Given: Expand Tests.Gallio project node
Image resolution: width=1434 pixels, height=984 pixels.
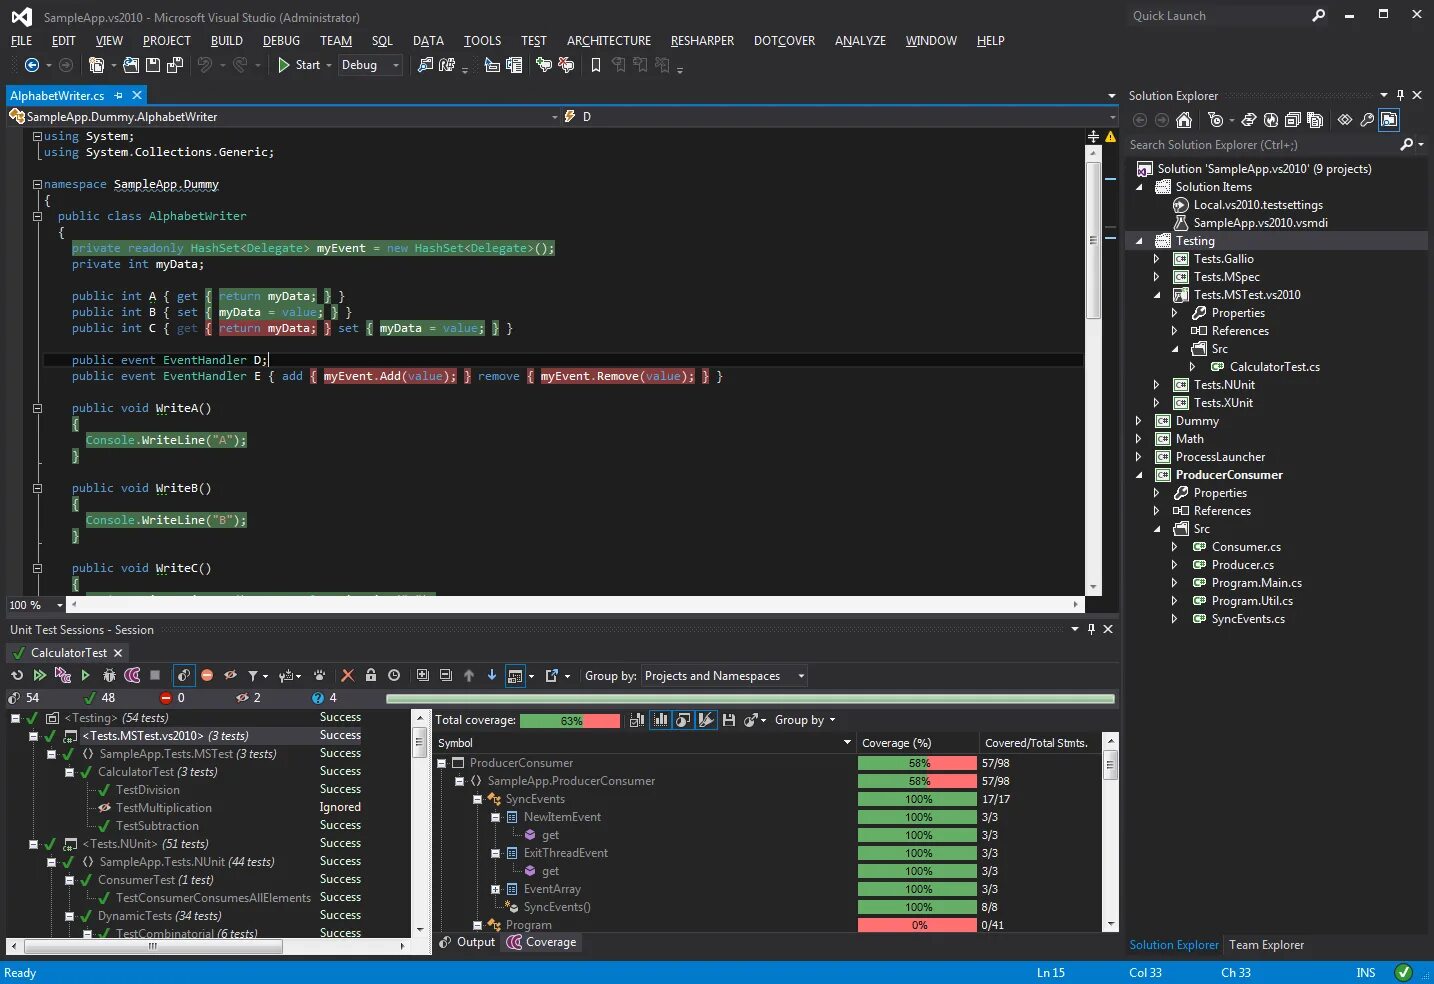Looking at the screenshot, I should pos(1157,259).
